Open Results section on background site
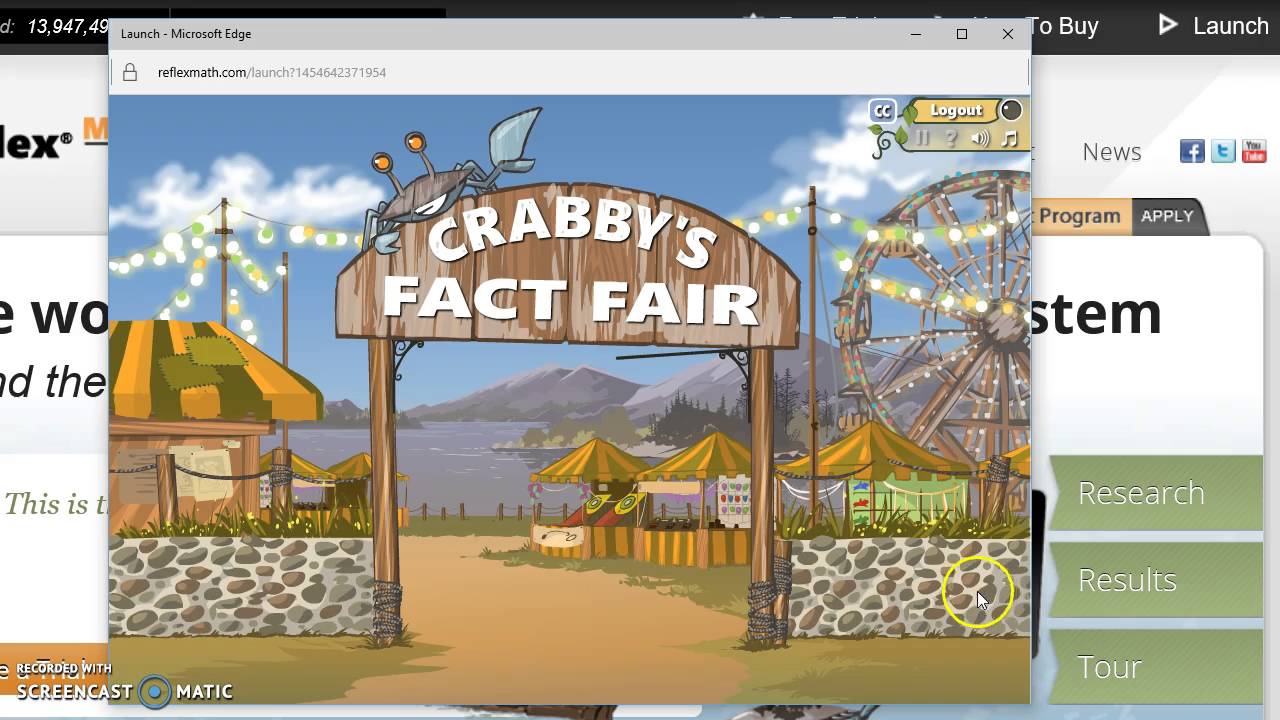 coord(1156,580)
